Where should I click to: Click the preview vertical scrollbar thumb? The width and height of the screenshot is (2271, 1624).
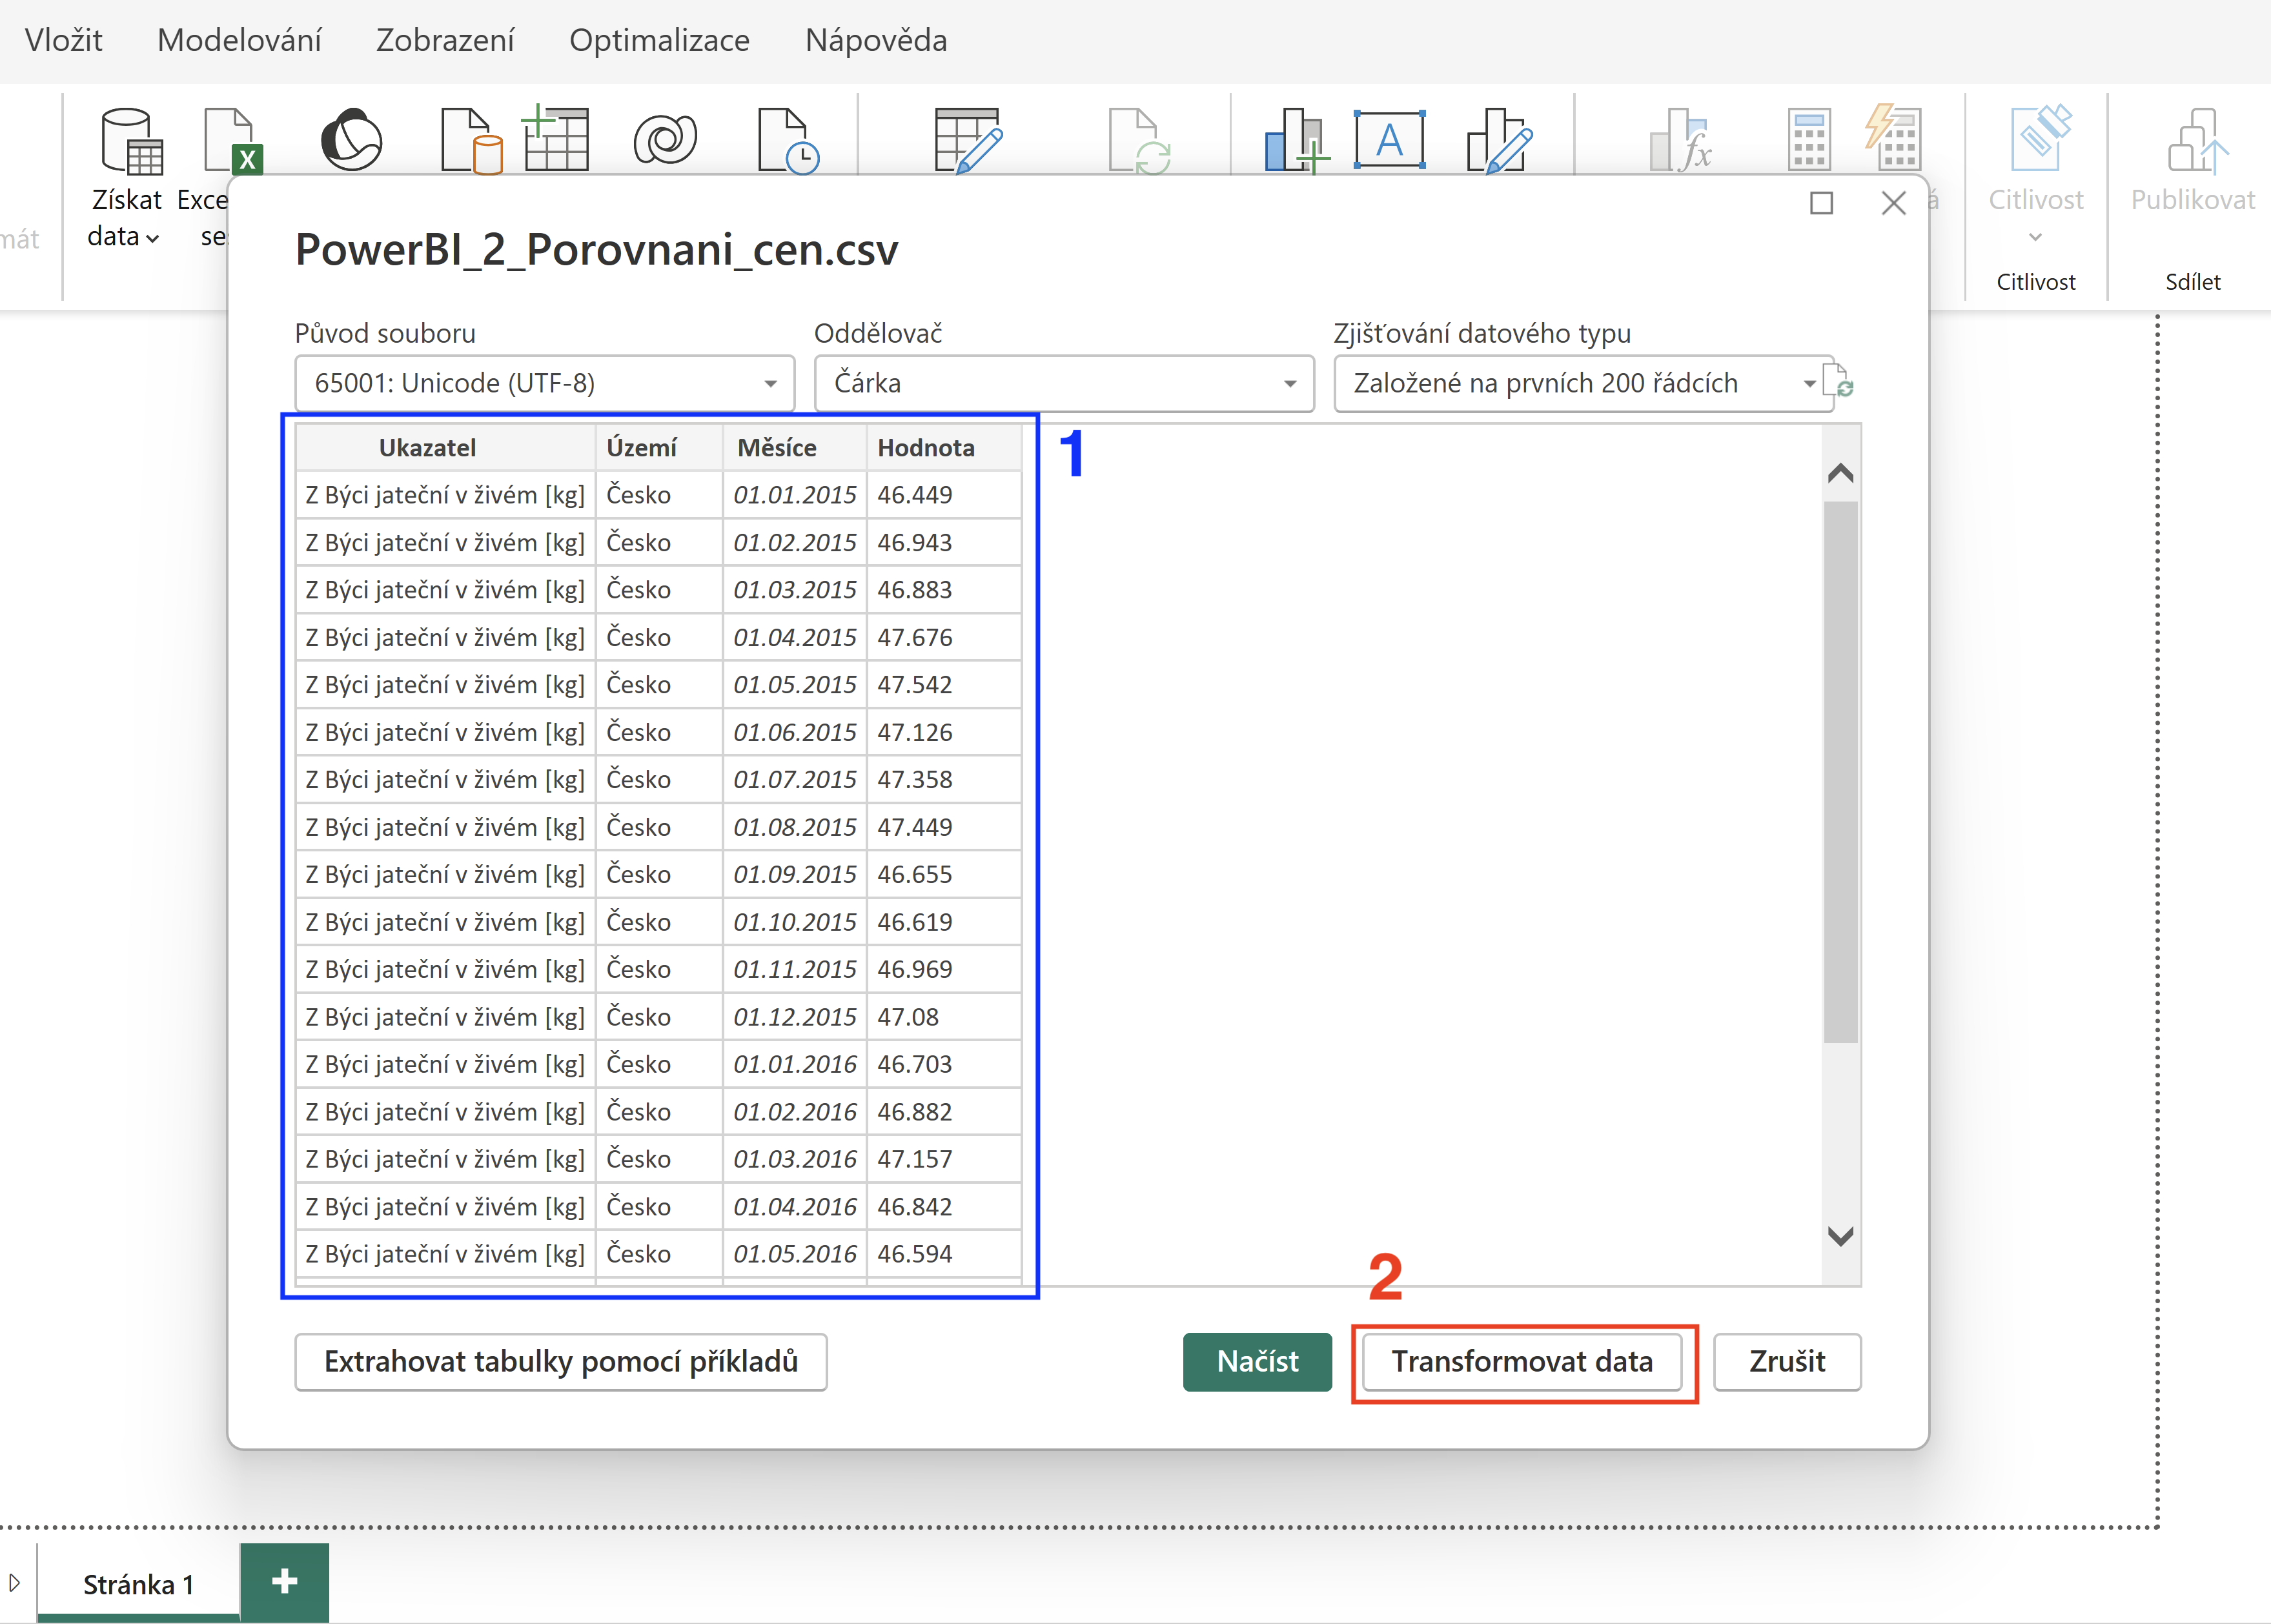[x=1840, y=772]
